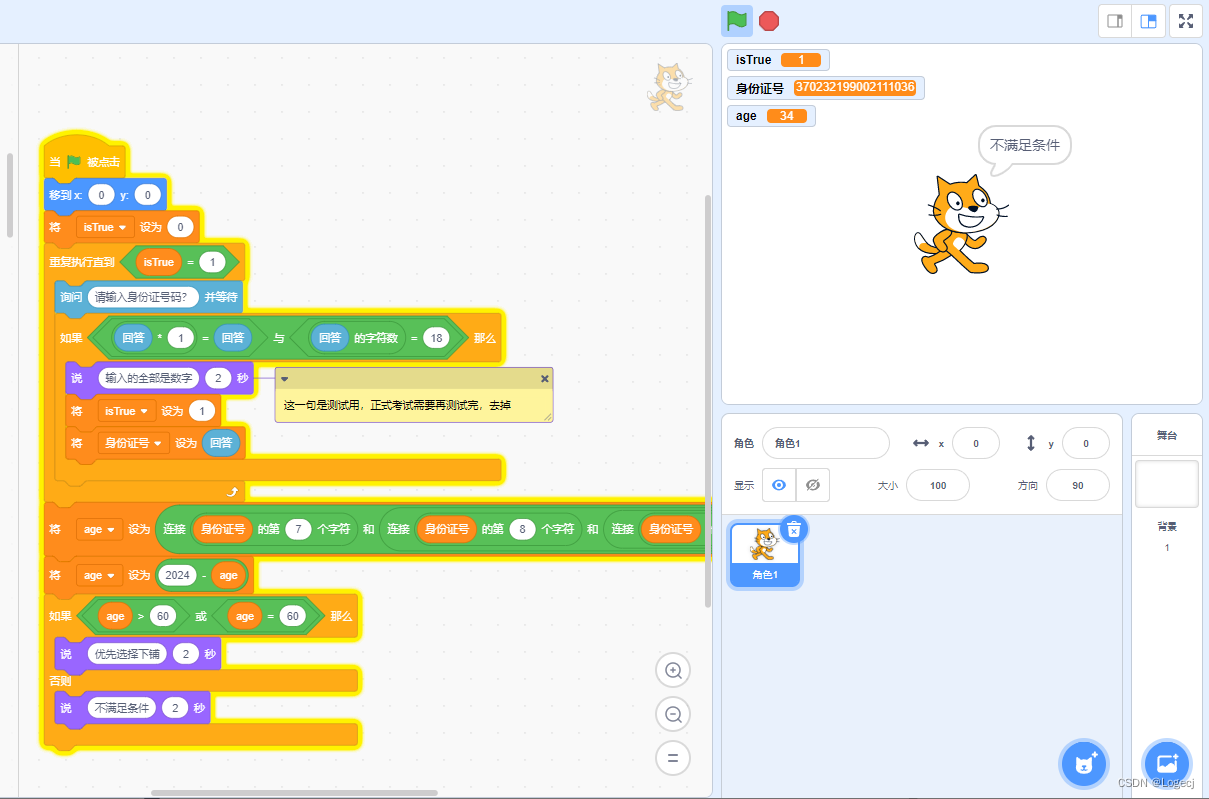Open 身份证号 variable dropdown in set block
1209x799 pixels.
click(x=133, y=443)
